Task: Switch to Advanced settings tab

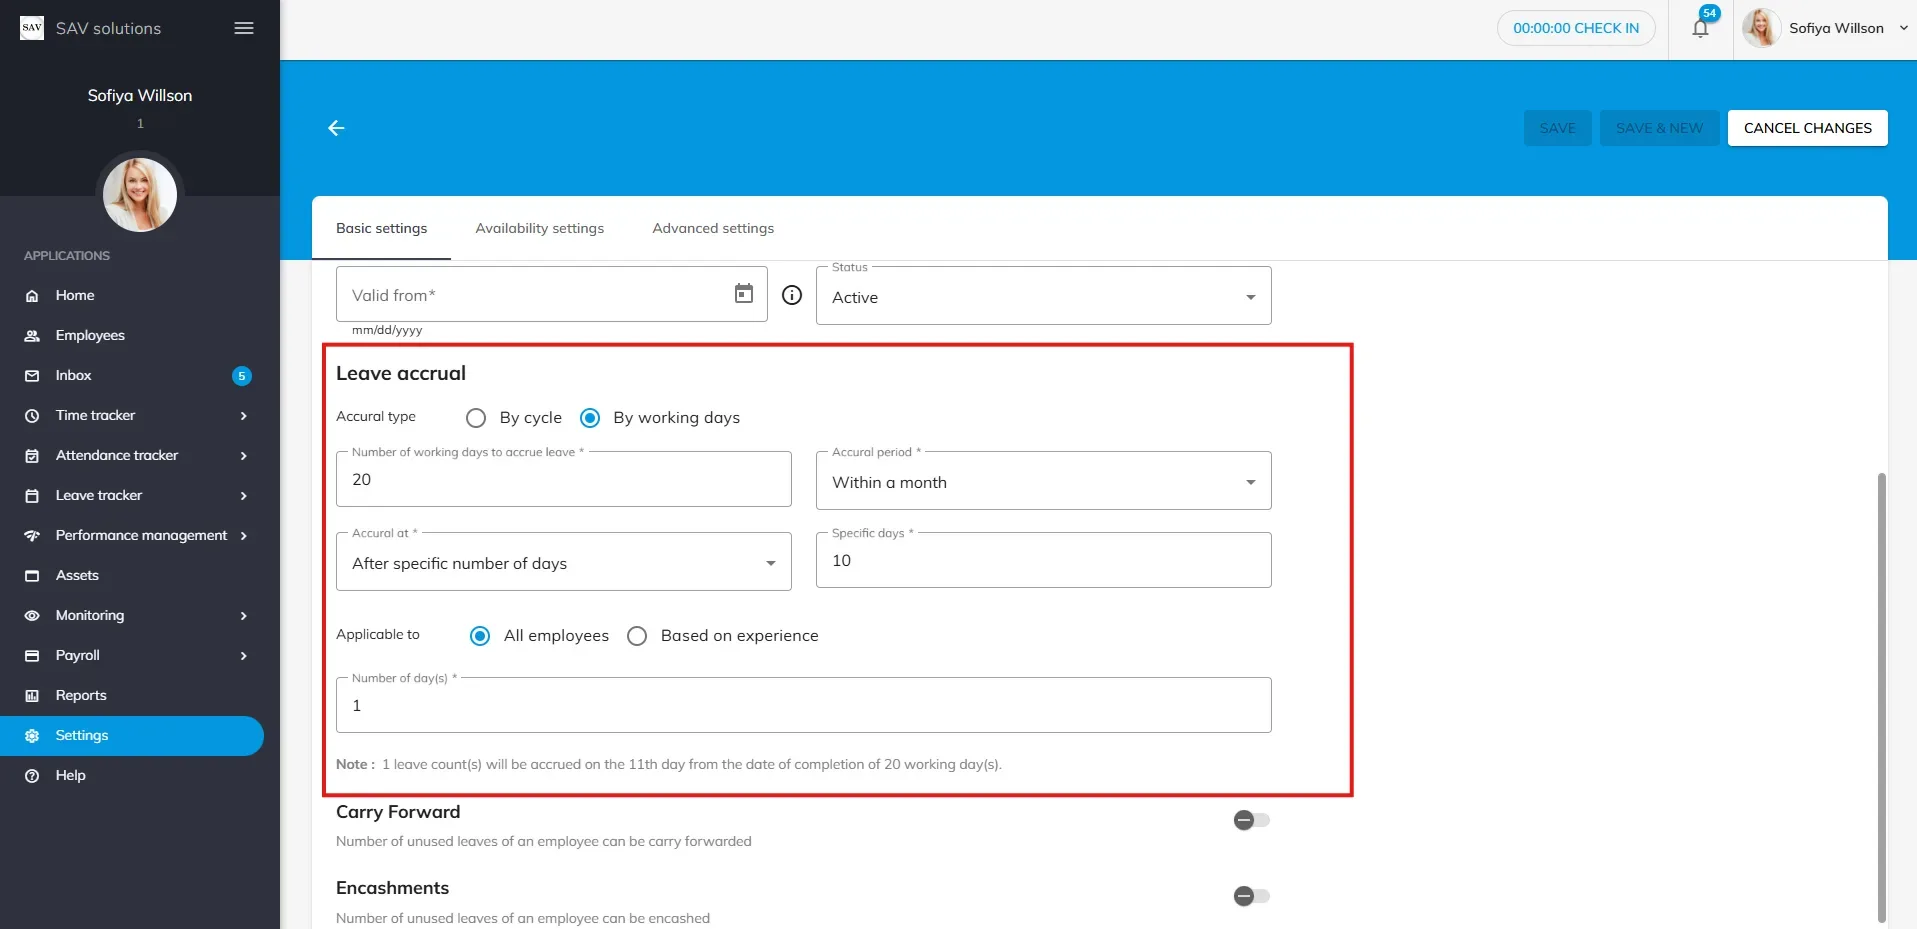Action: click(x=713, y=228)
